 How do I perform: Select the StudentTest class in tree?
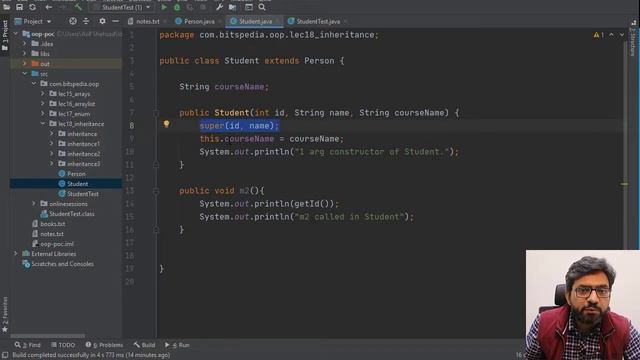tap(82, 194)
